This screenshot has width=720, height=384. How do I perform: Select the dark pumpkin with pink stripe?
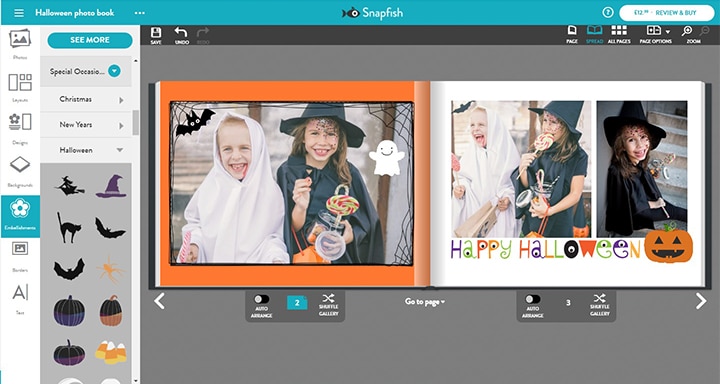(69, 352)
